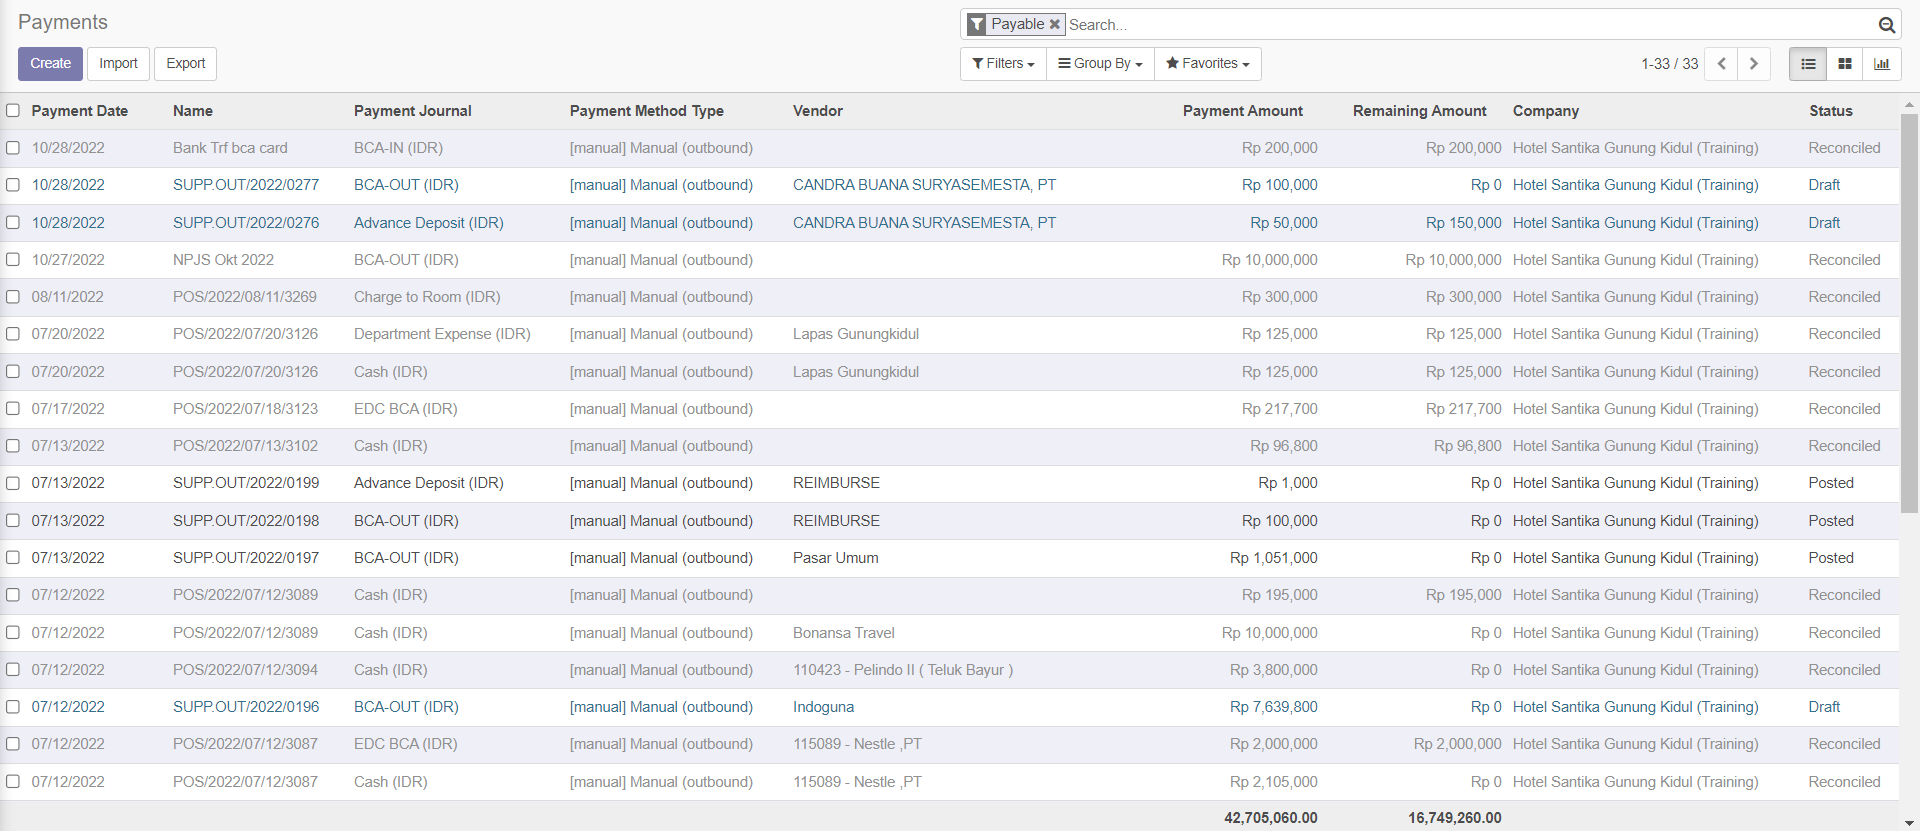Click the 1-33 / 33 pager counter
The width and height of the screenshot is (1920, 831).
coord(1669,64)
